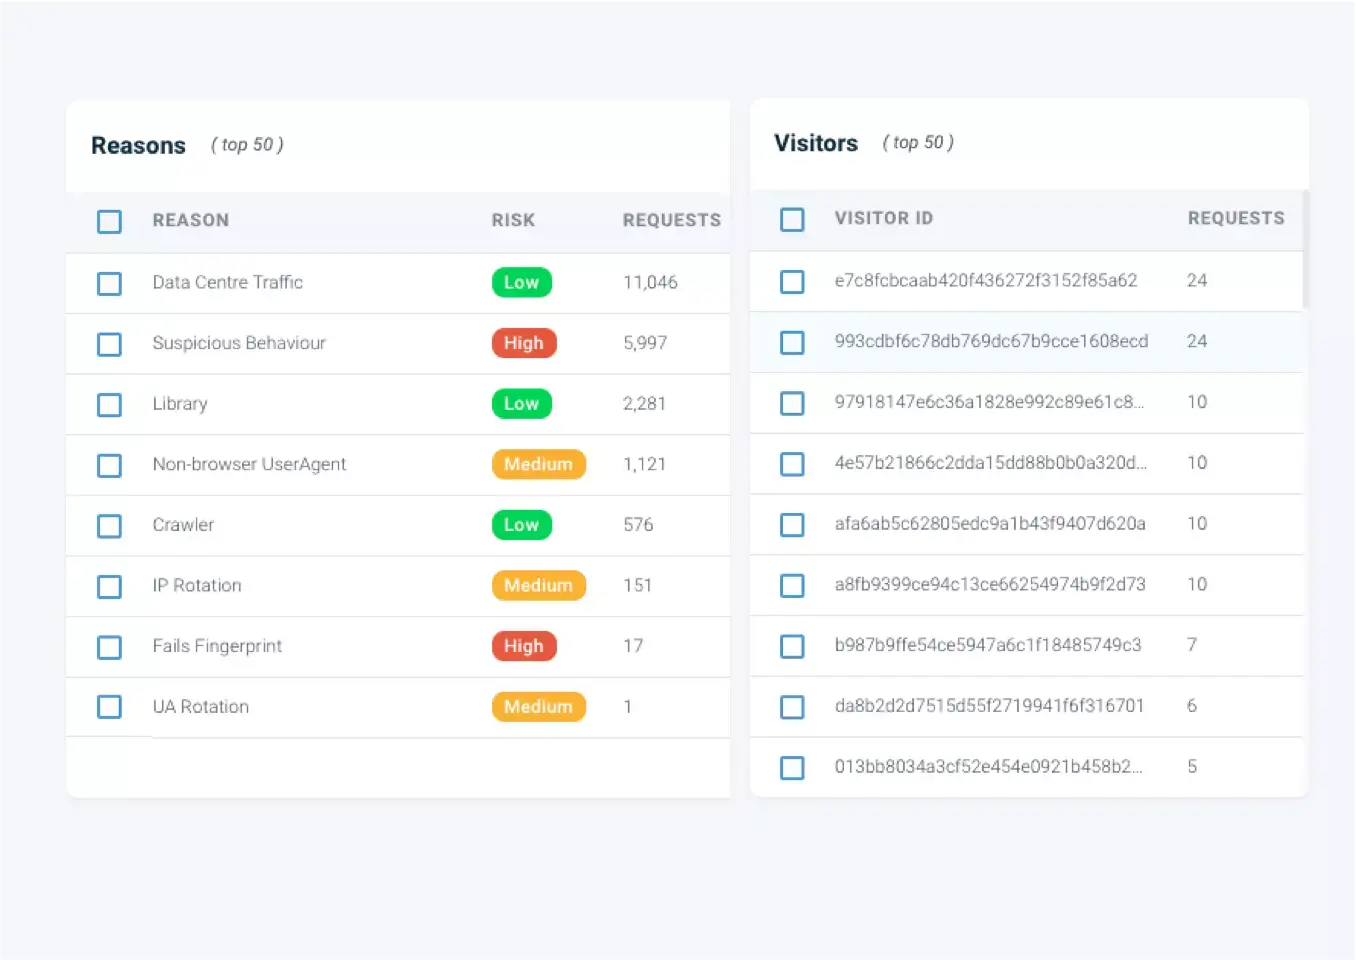Click the Medium badge next to IP Rotation

click(539, 586)
